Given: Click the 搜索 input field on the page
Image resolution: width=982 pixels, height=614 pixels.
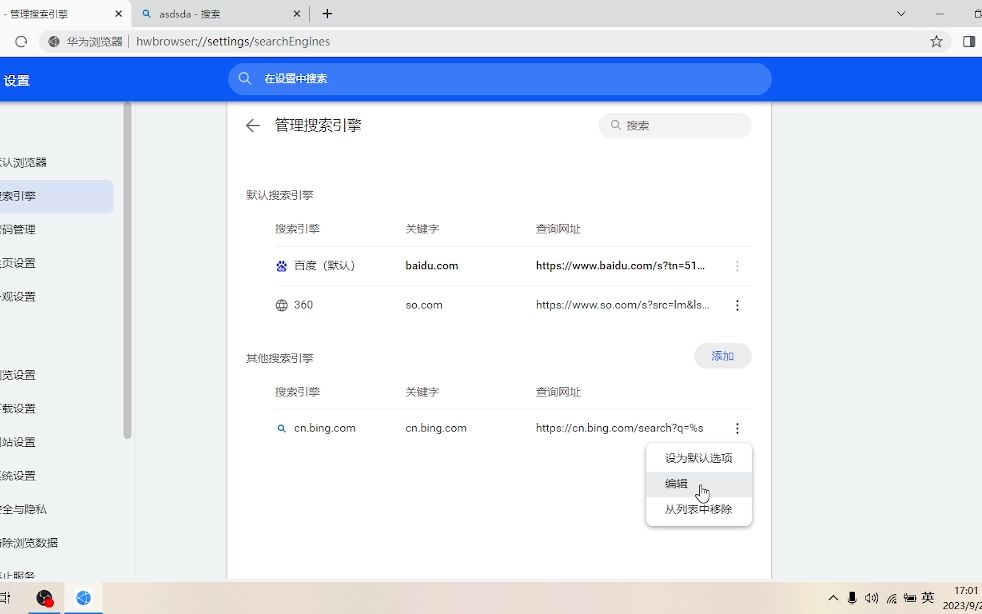Looking at the screenshot, I should 675,125.
